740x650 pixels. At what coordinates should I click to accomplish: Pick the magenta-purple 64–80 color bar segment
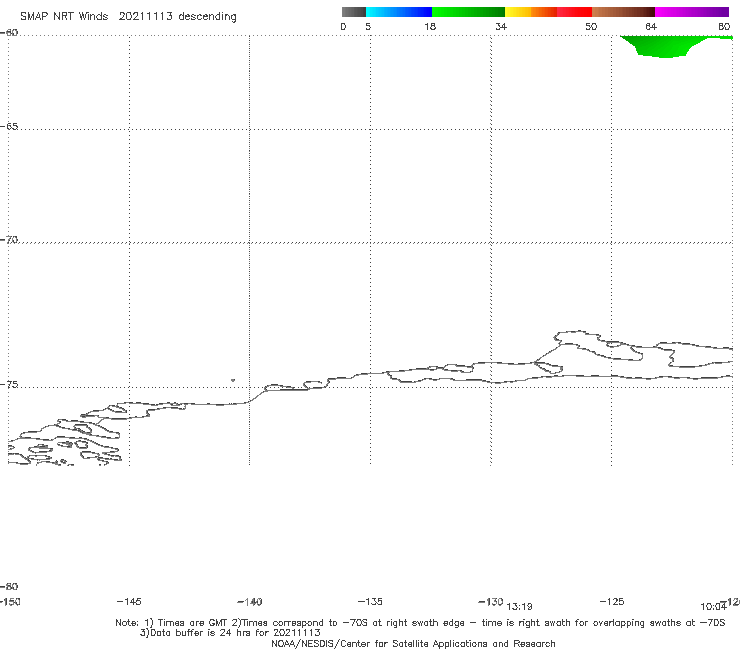(x=691, y=12)
